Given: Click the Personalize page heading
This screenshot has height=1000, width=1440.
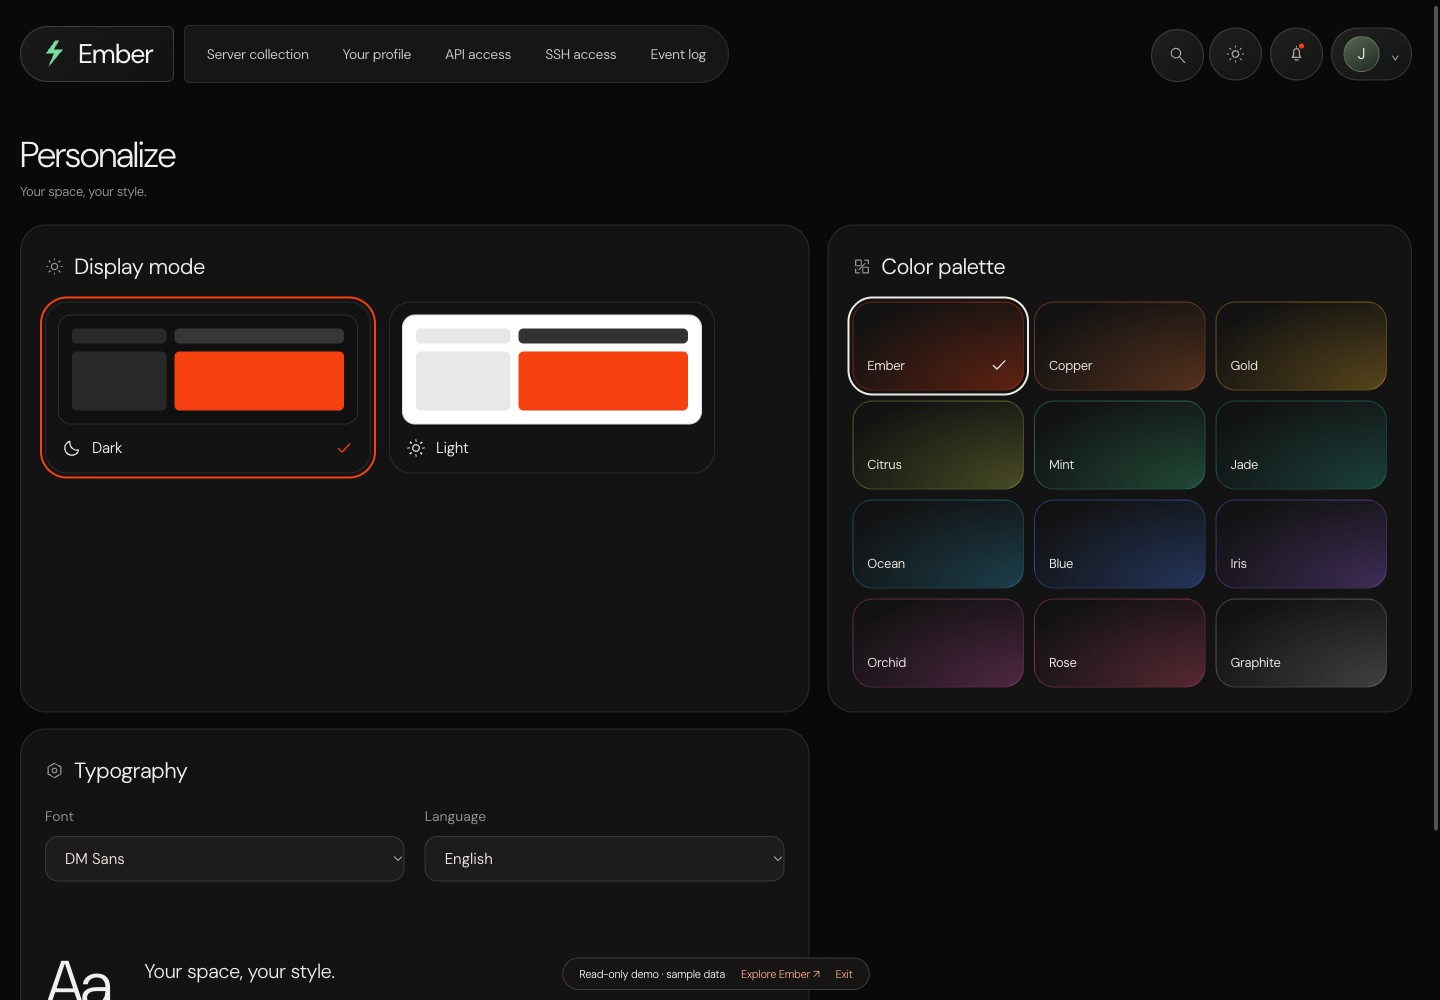Looking at the screenshot, I should (98, 155).
